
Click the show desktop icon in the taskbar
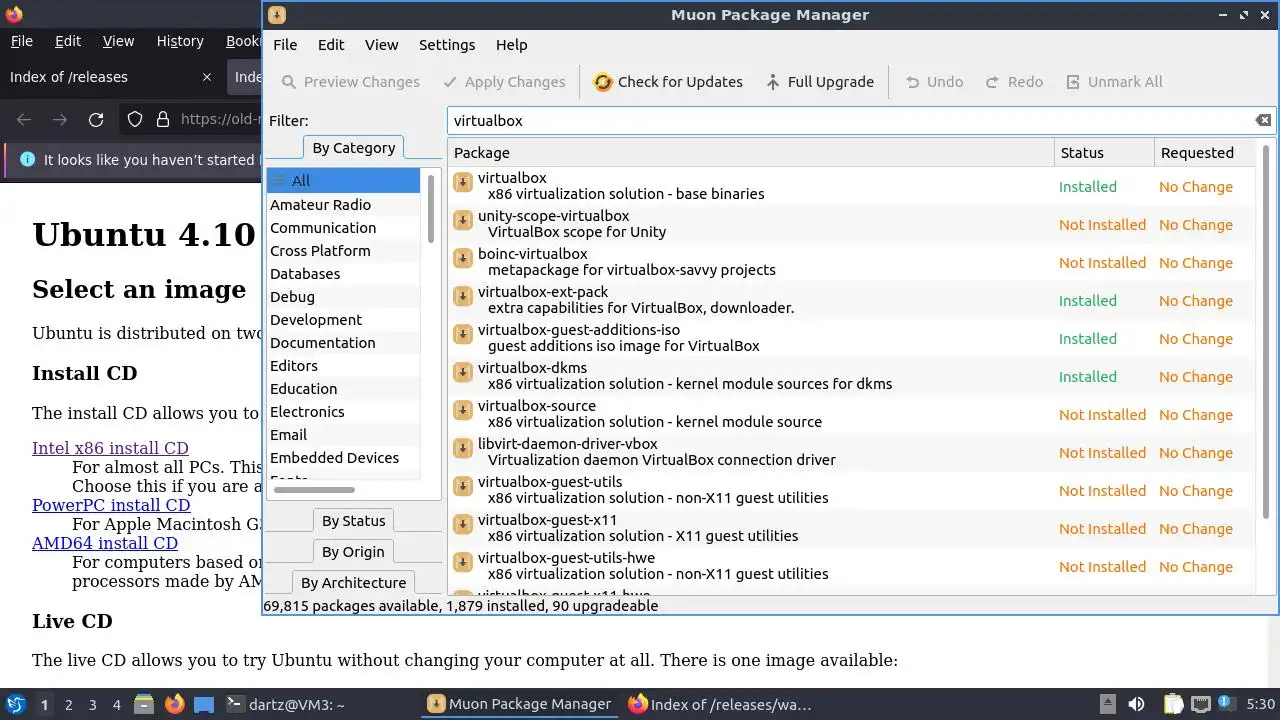pos(204,704)
